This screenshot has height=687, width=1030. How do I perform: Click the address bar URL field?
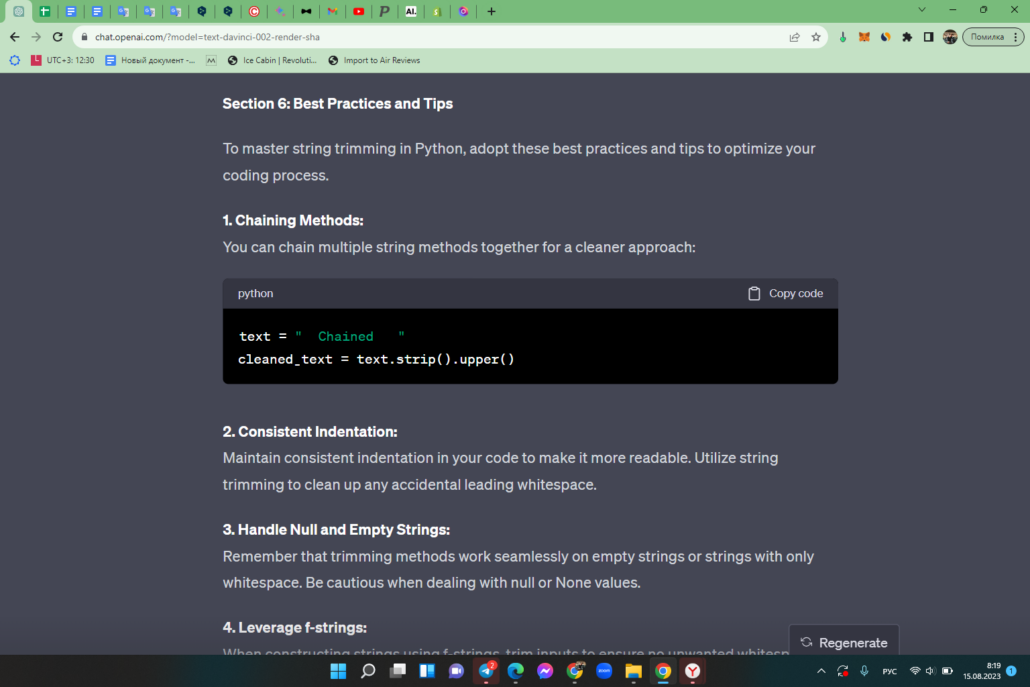coord(434,37)
